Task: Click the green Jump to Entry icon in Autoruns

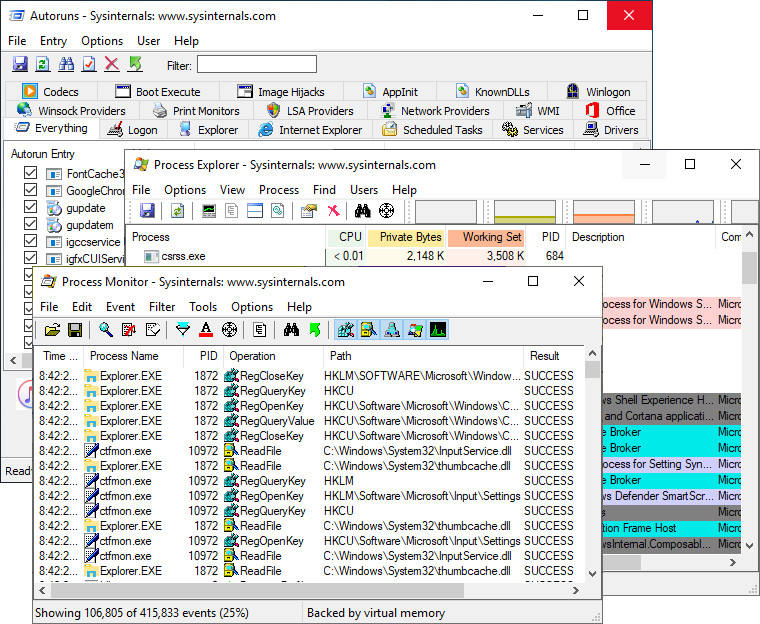Action: (135, 64)
